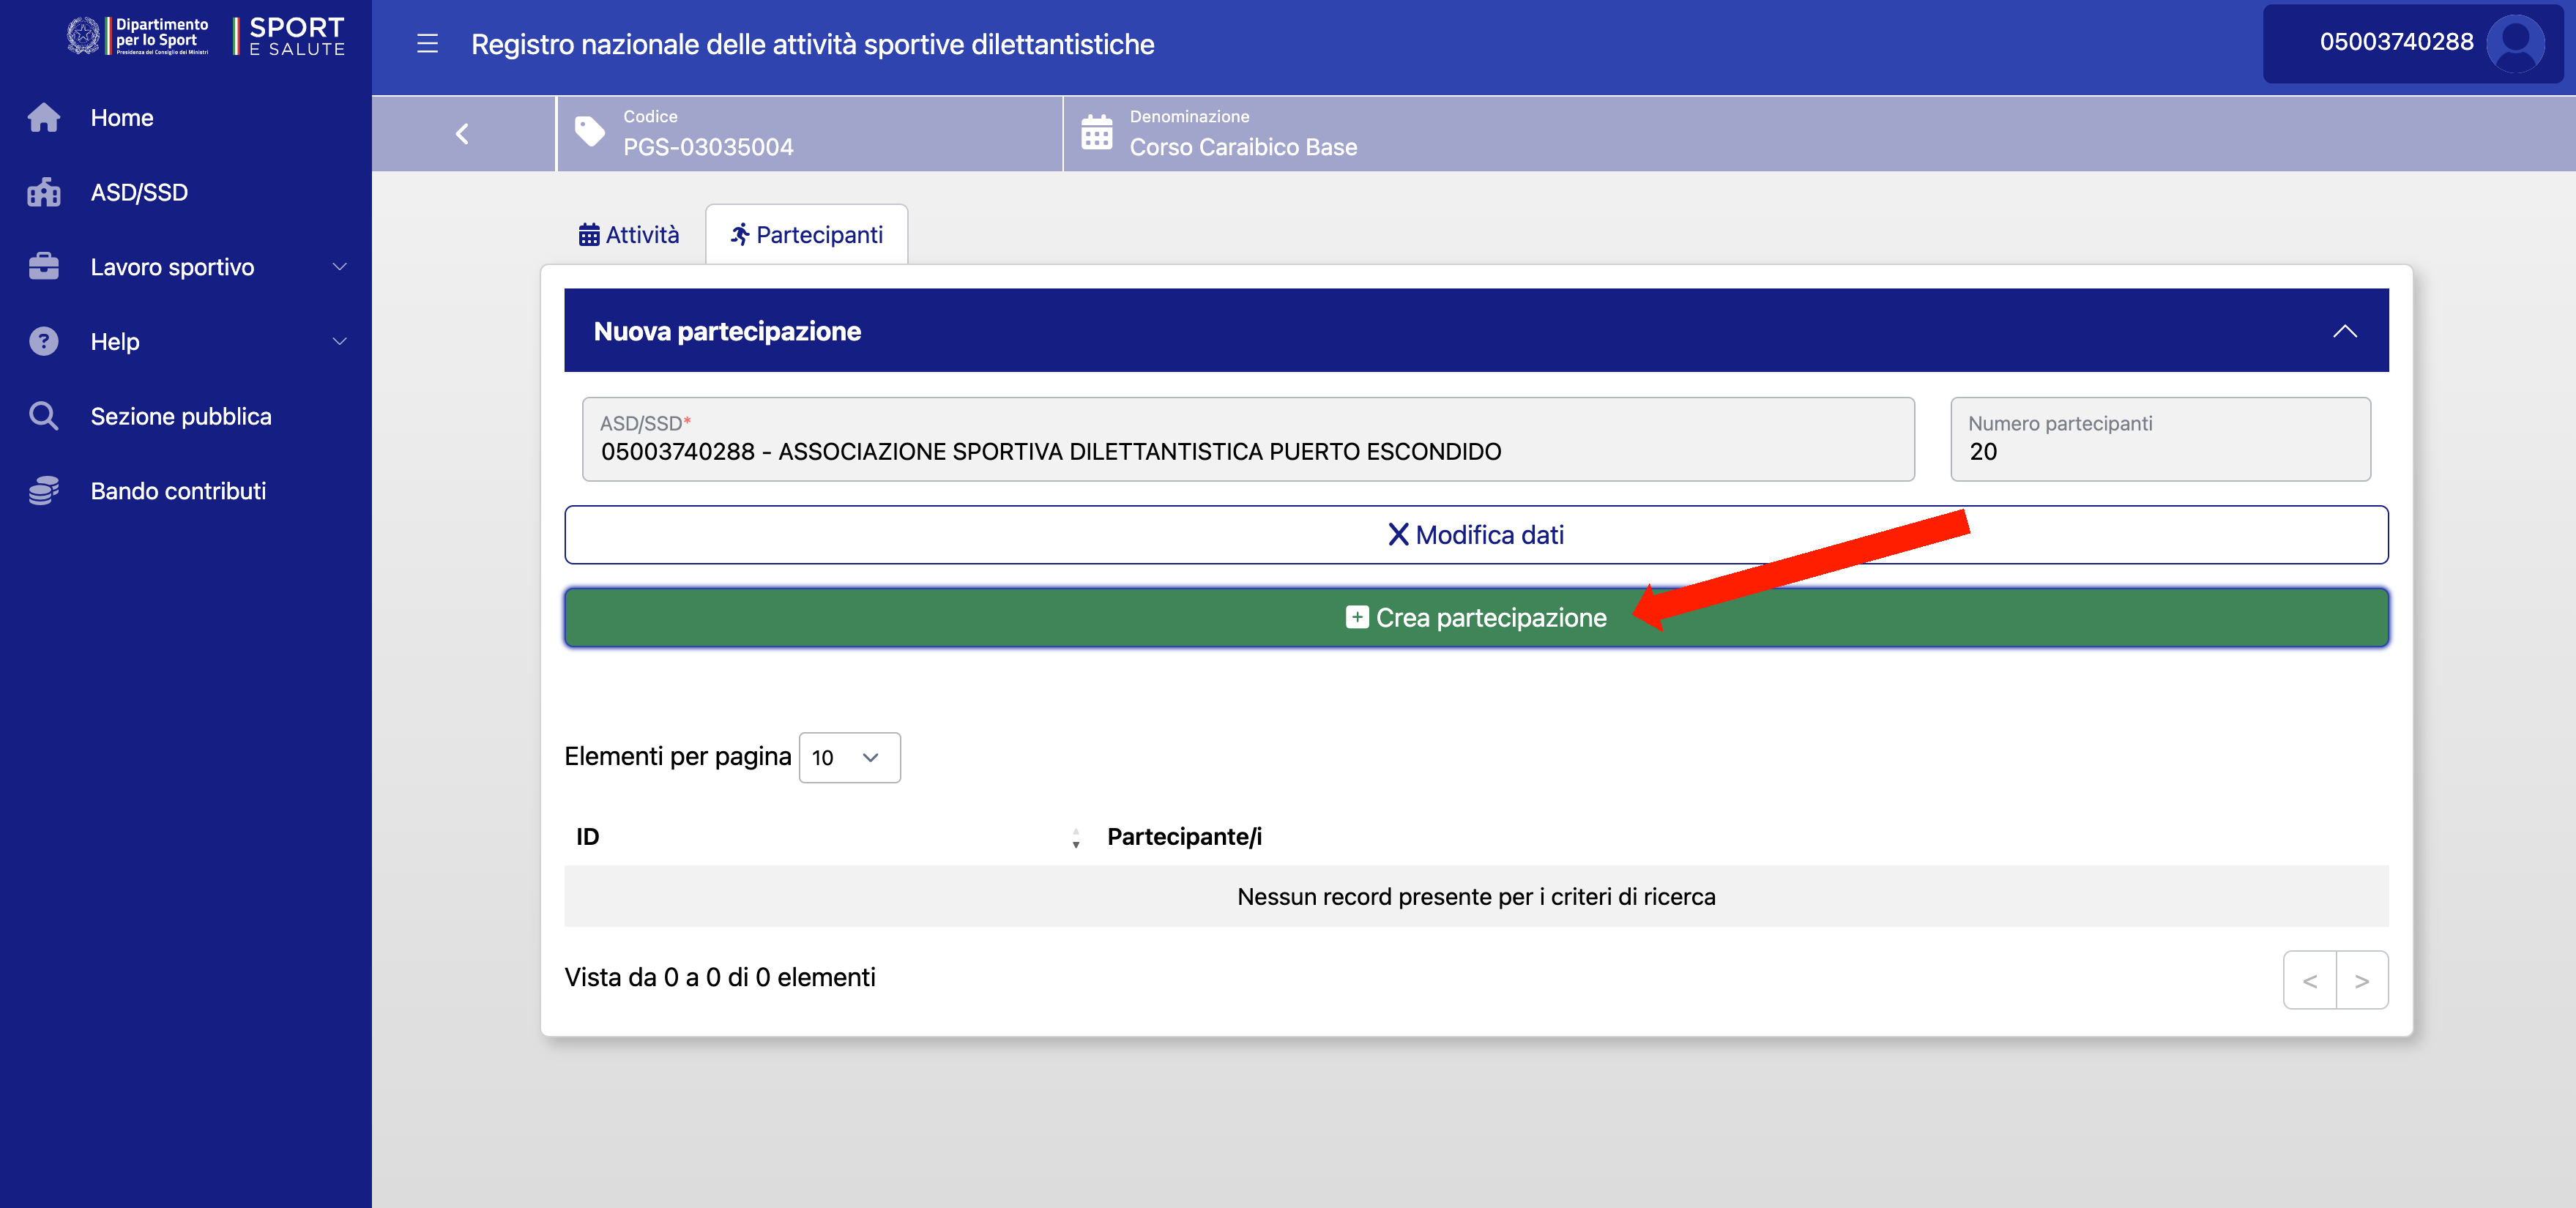
Task: Click the Bando contributi coins icon
Action: click(43, 491)
